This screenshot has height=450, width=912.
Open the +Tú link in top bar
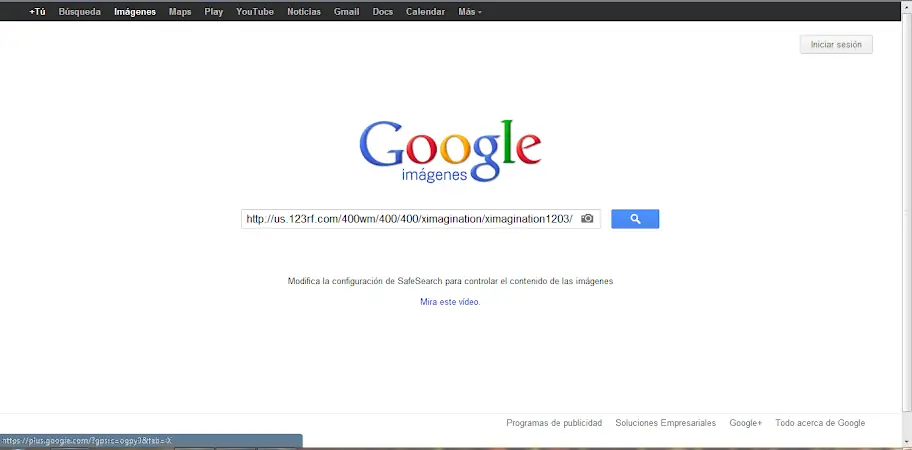click(x=37, y=12)
